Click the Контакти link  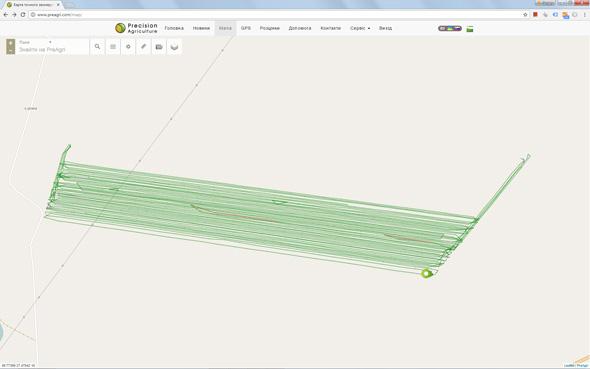coord(330,28)
